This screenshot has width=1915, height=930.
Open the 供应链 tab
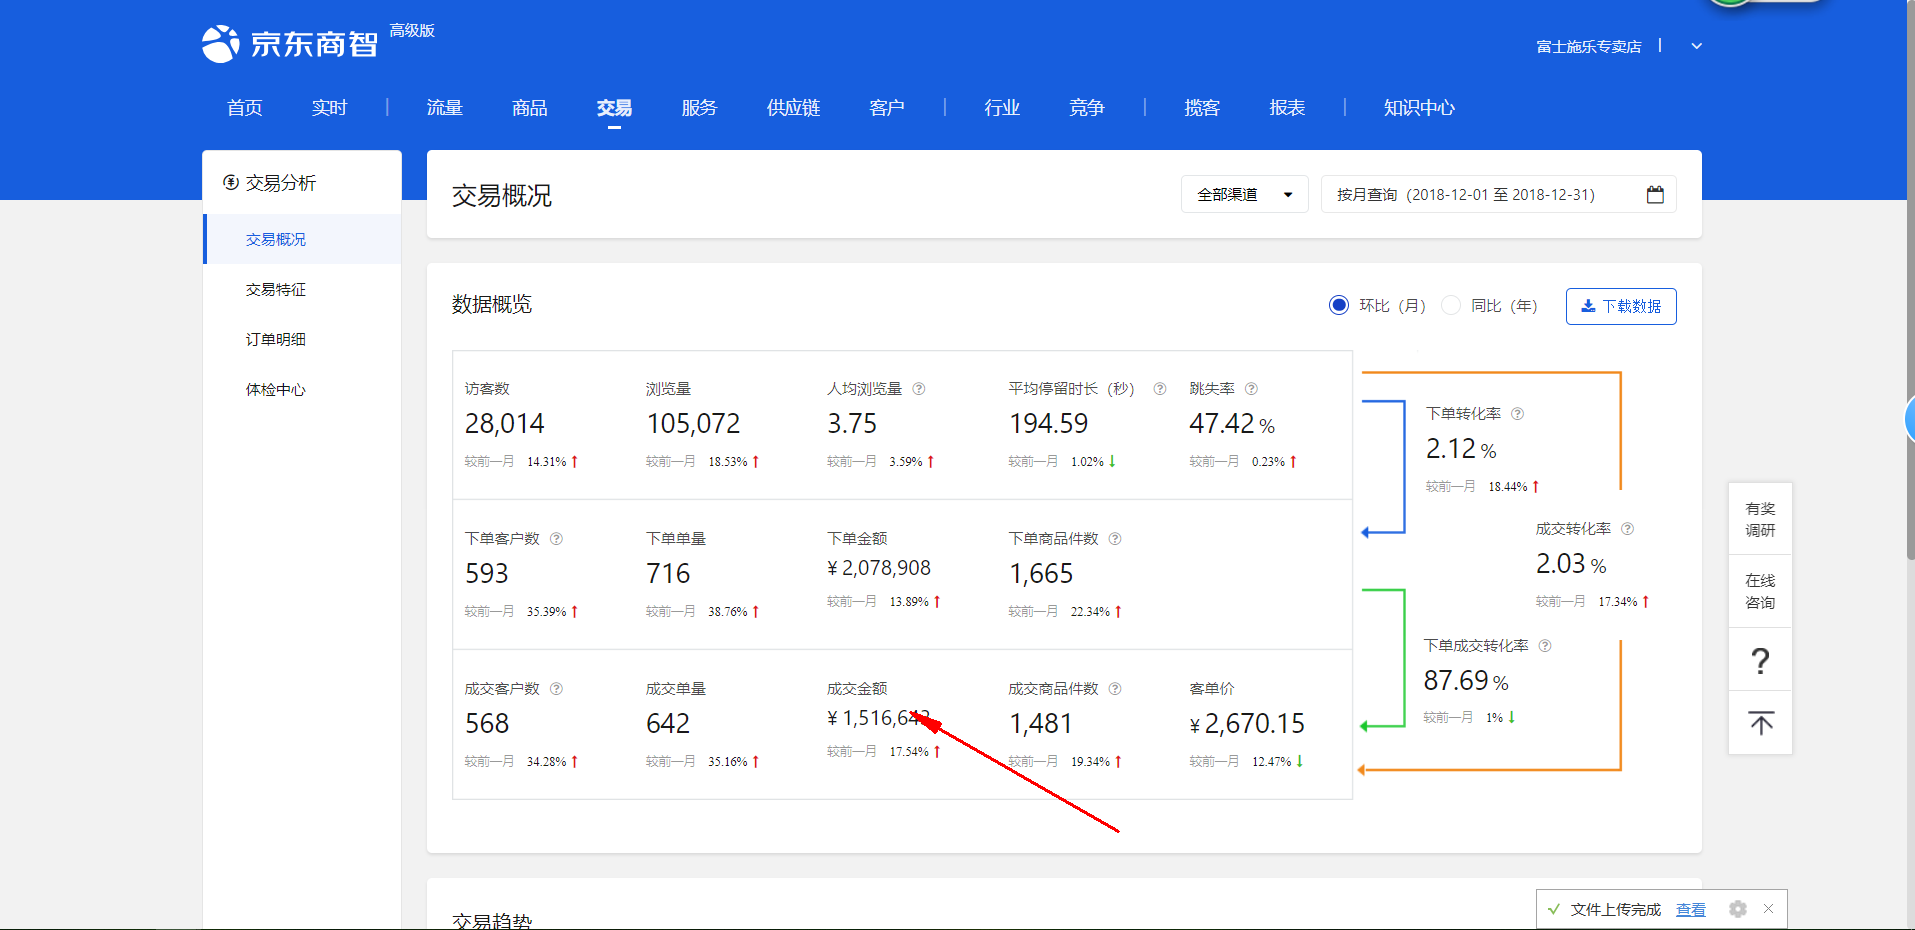click(x=794, y=108)
